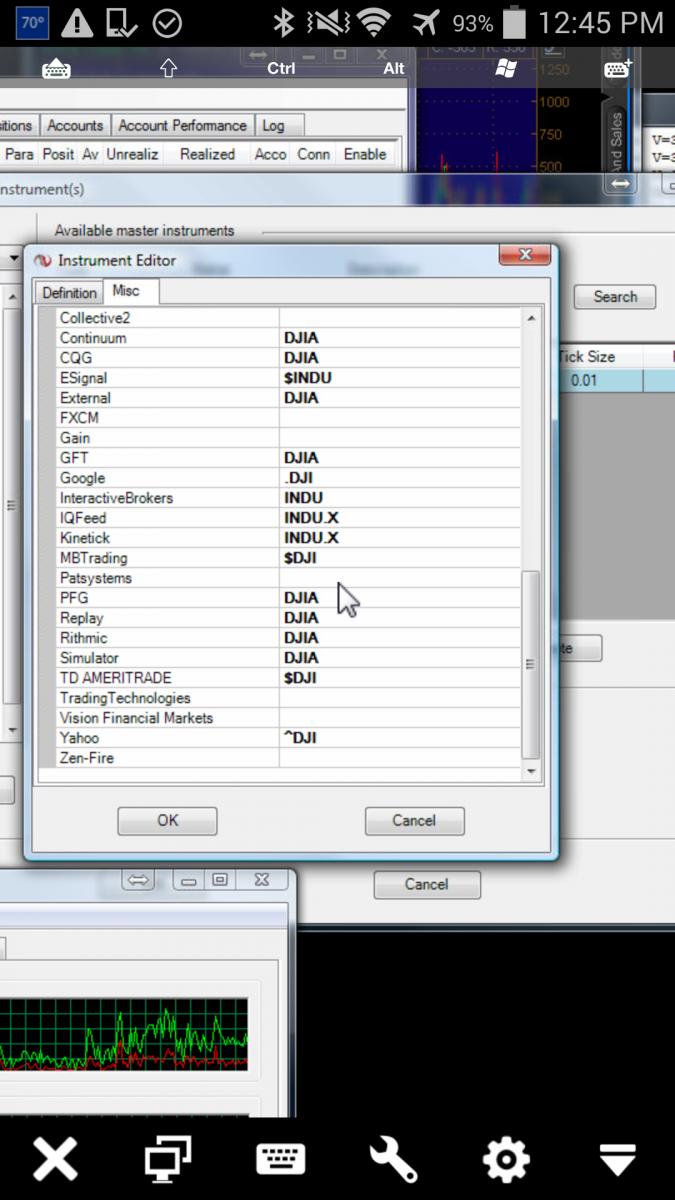This screenshot has width=675, height=1200.
Task: Click the move icon on bottom-left window
Action: point(138,880)
